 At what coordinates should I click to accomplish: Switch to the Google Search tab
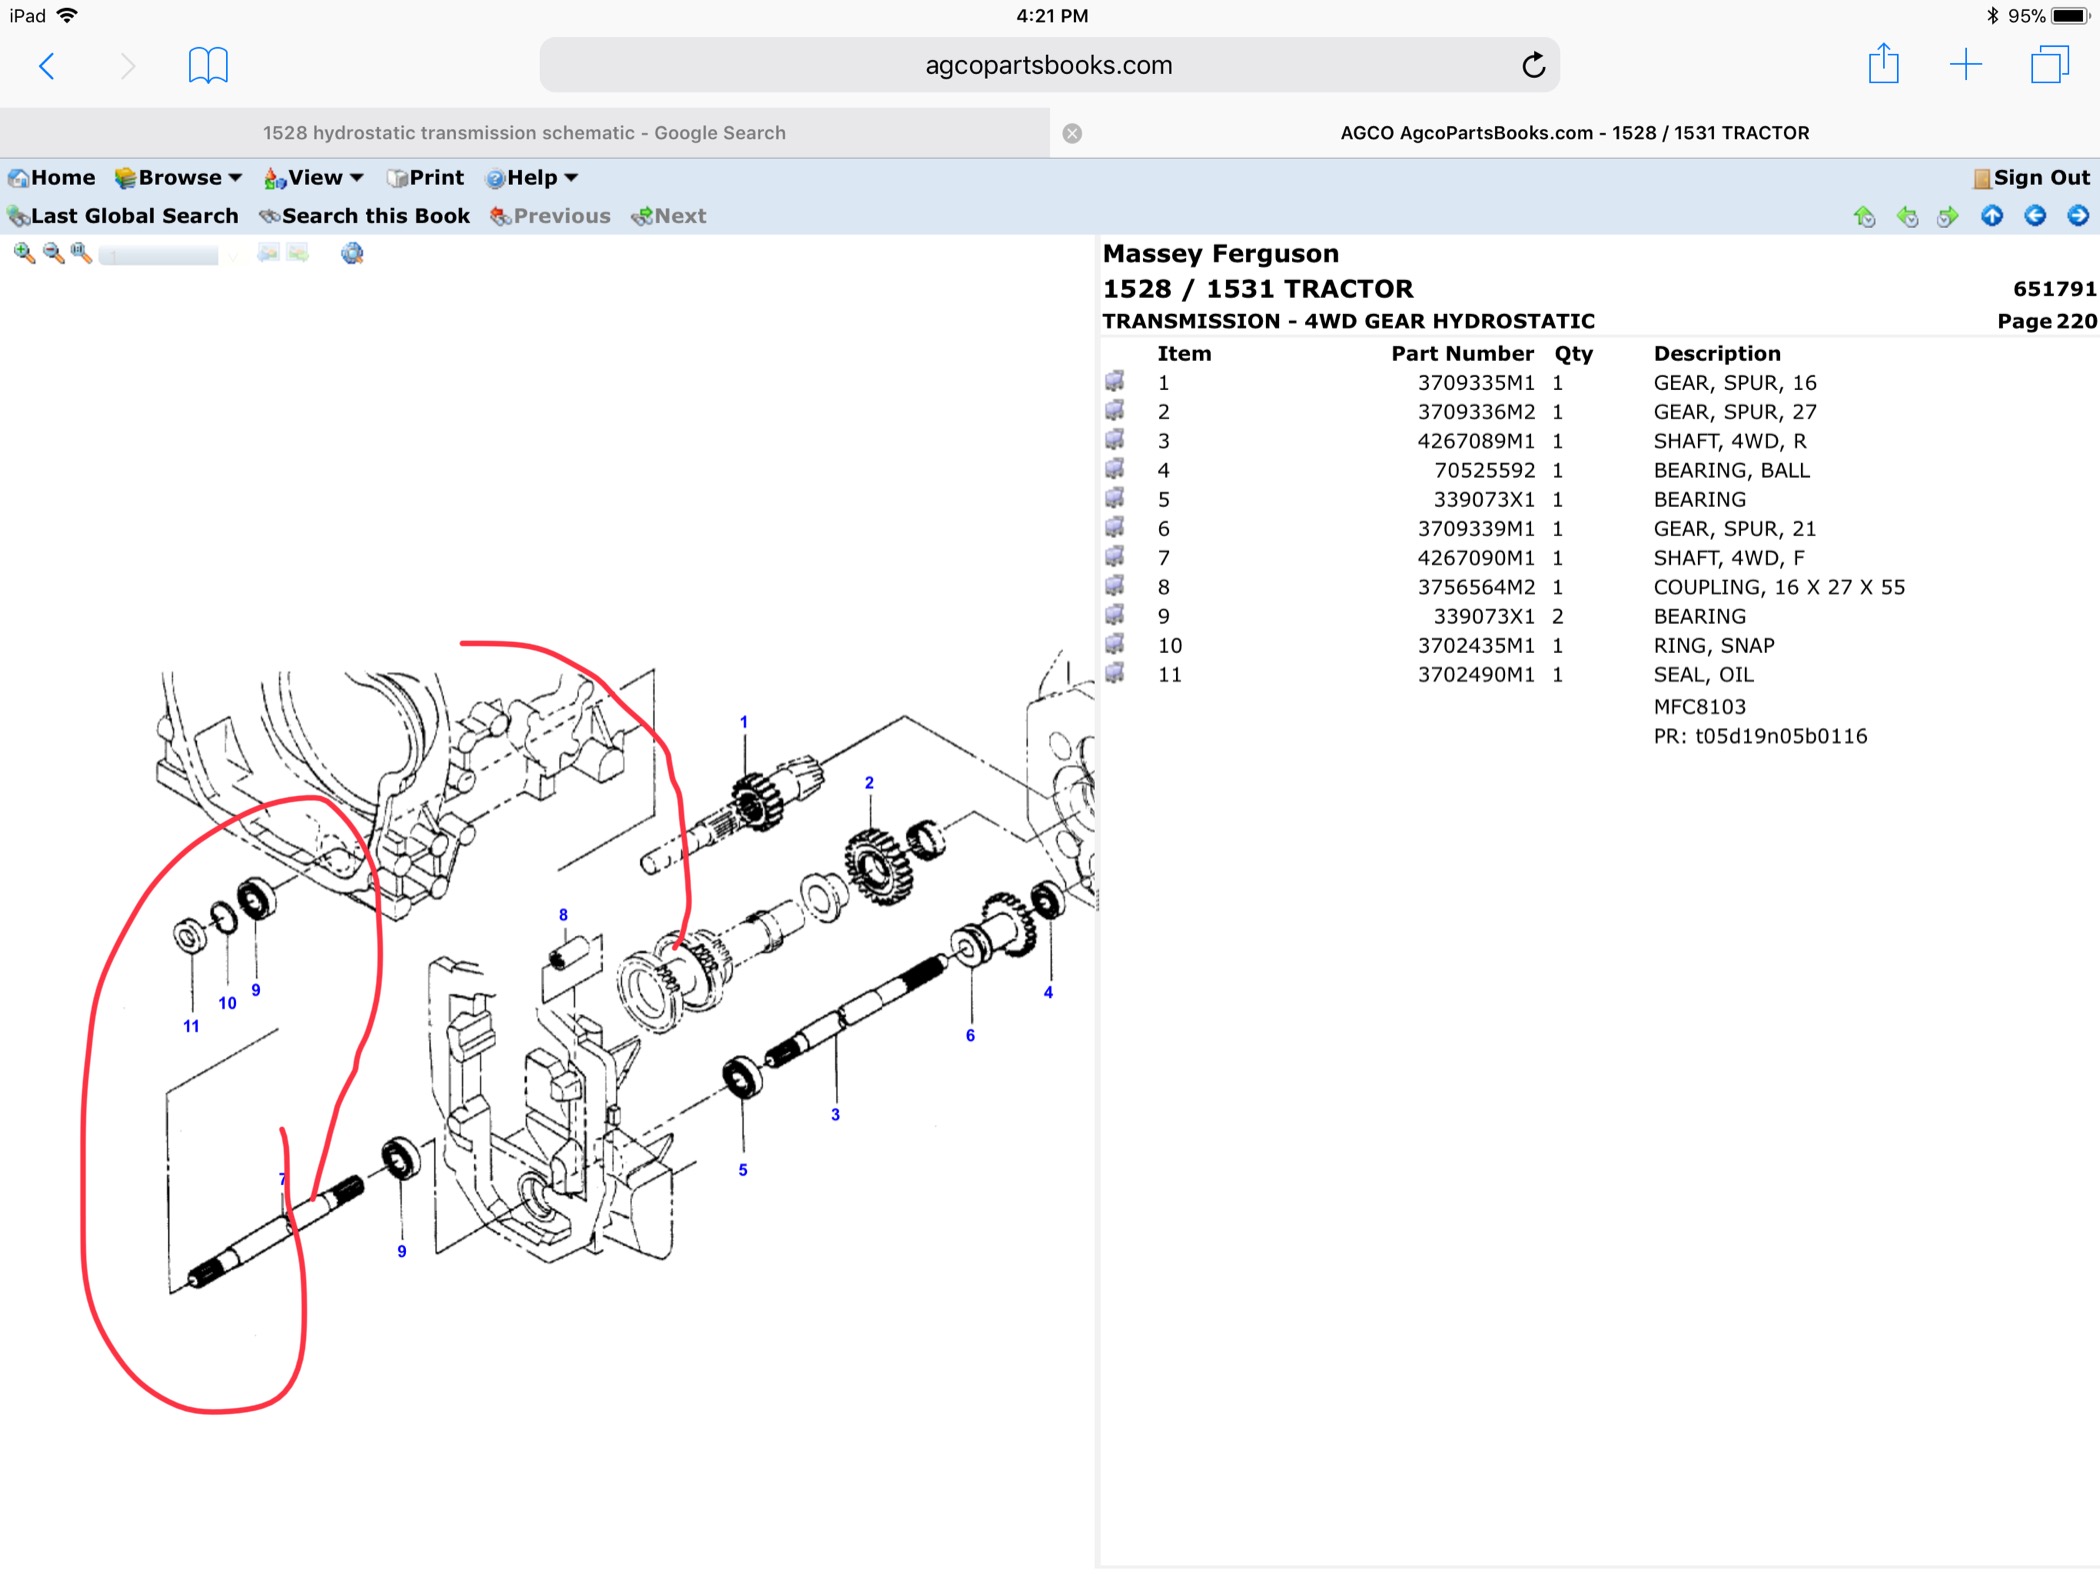coord(524,133)
